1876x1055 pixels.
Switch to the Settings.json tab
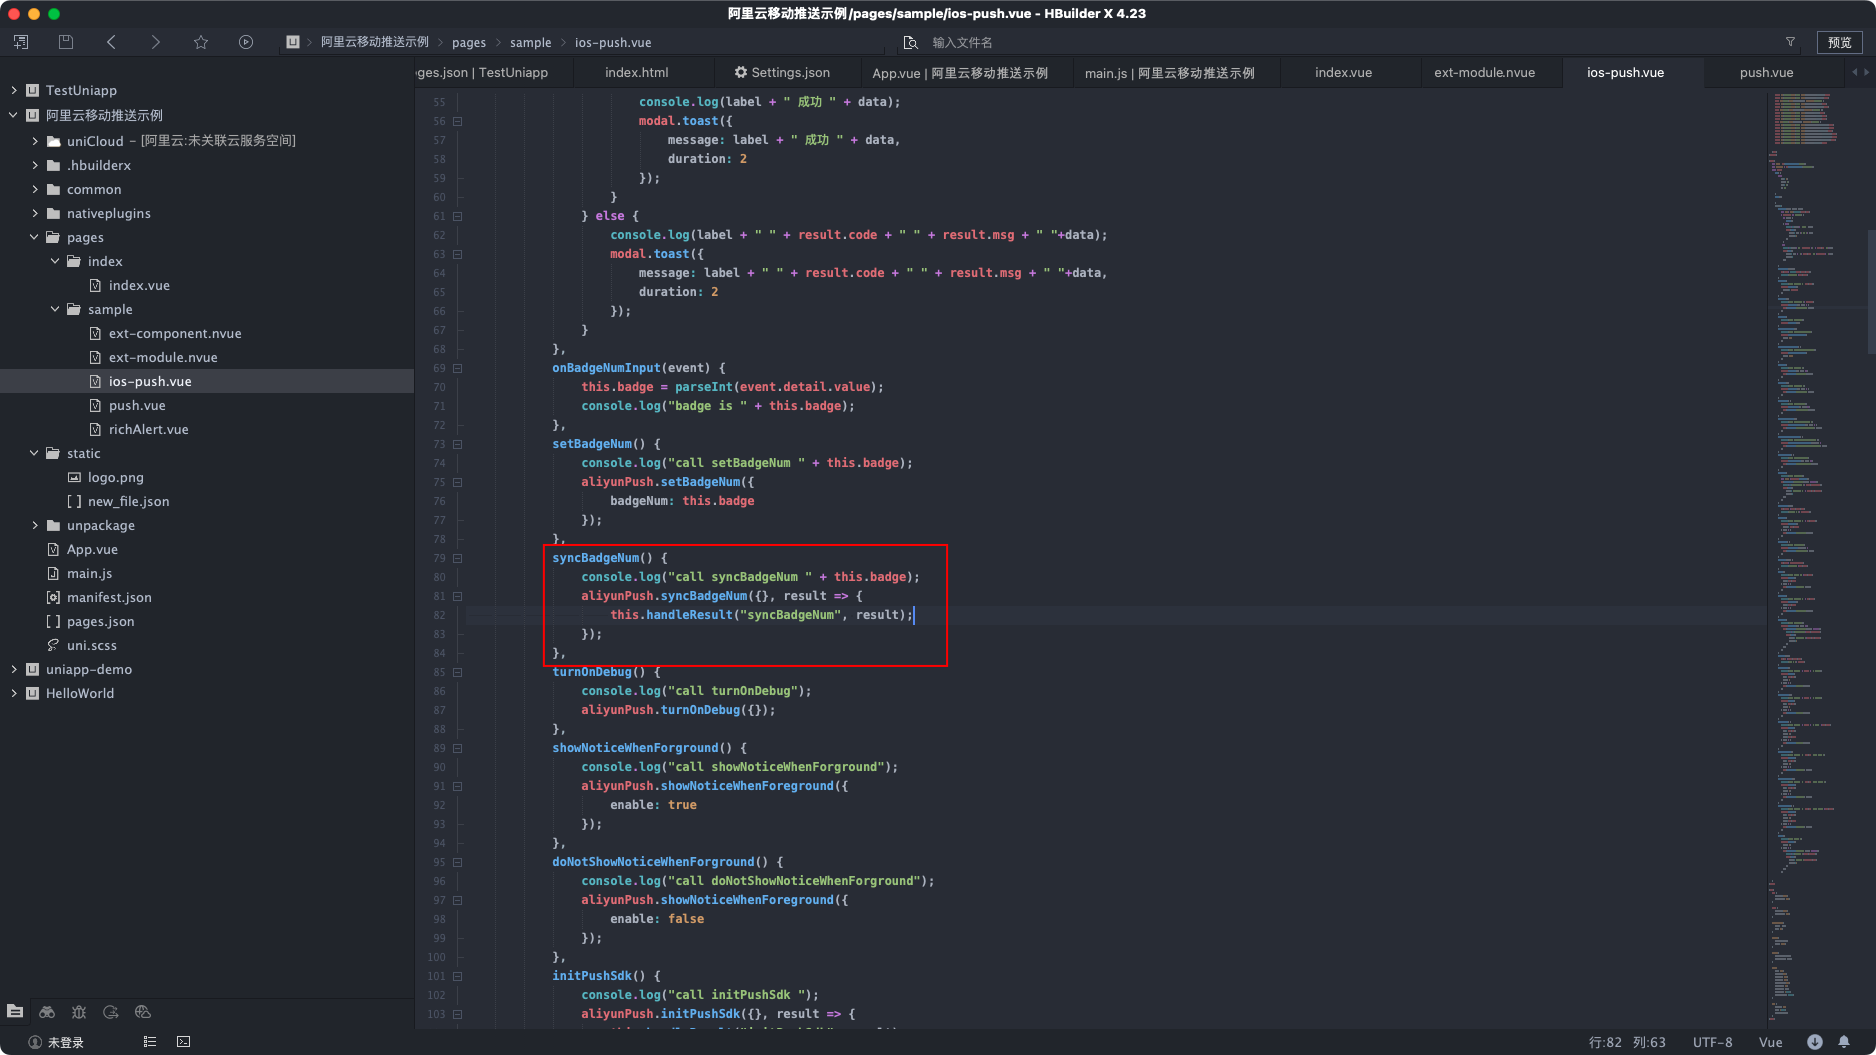790,72
